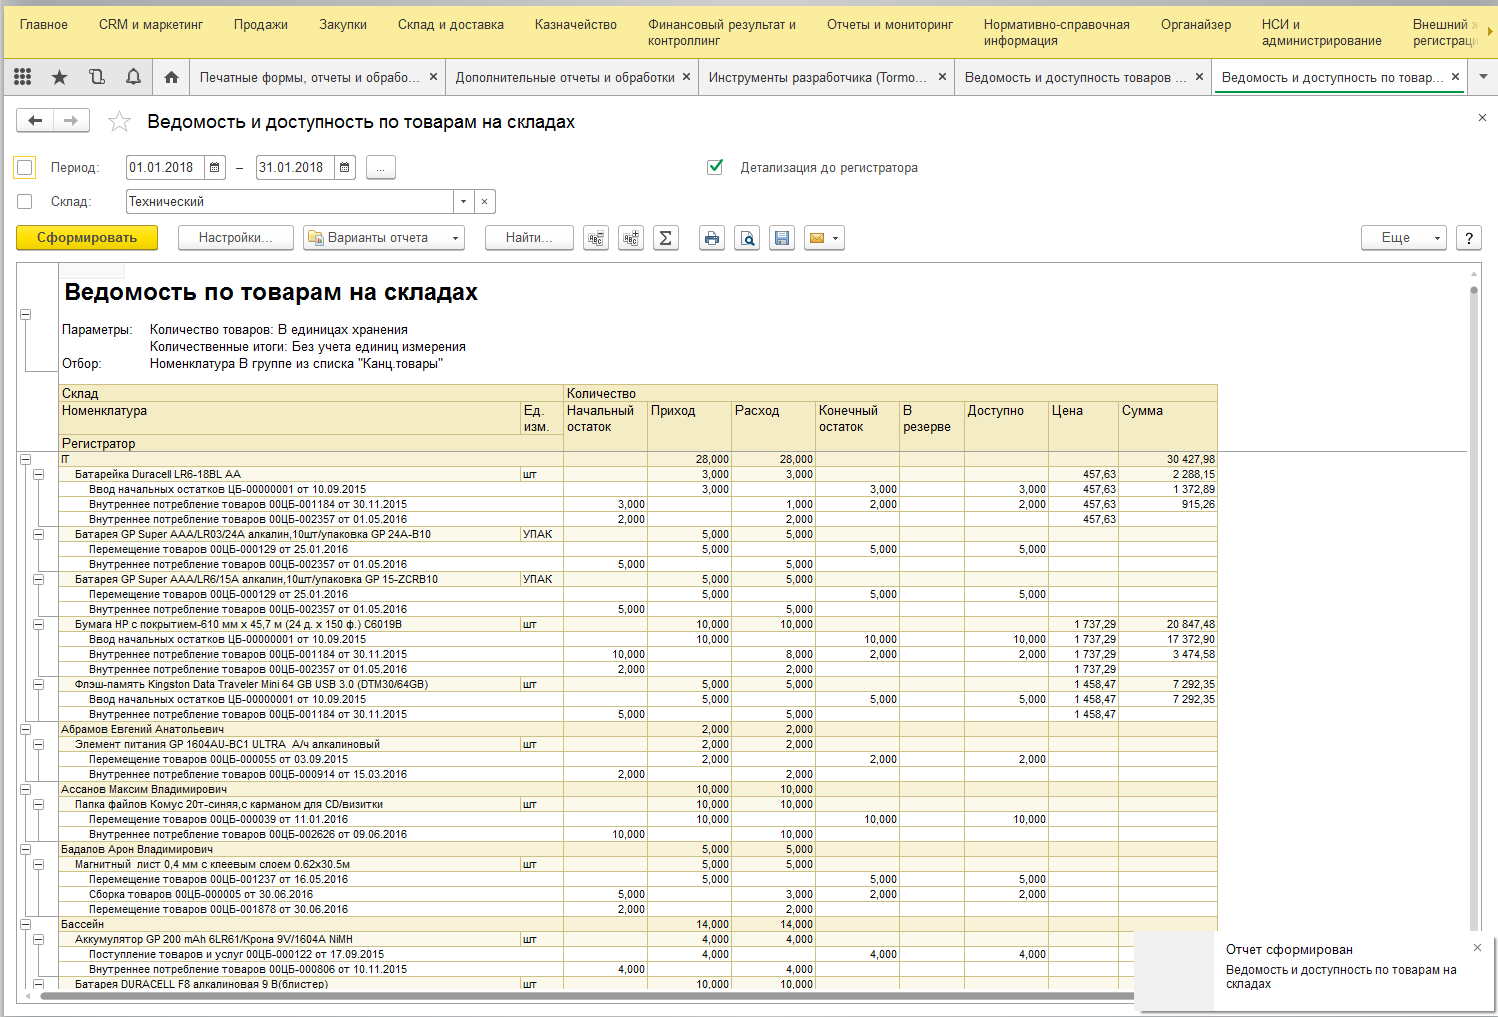Screen dimensions: 1498x1017
Task: Click the back arrow button
Action: tap(35, 121)
